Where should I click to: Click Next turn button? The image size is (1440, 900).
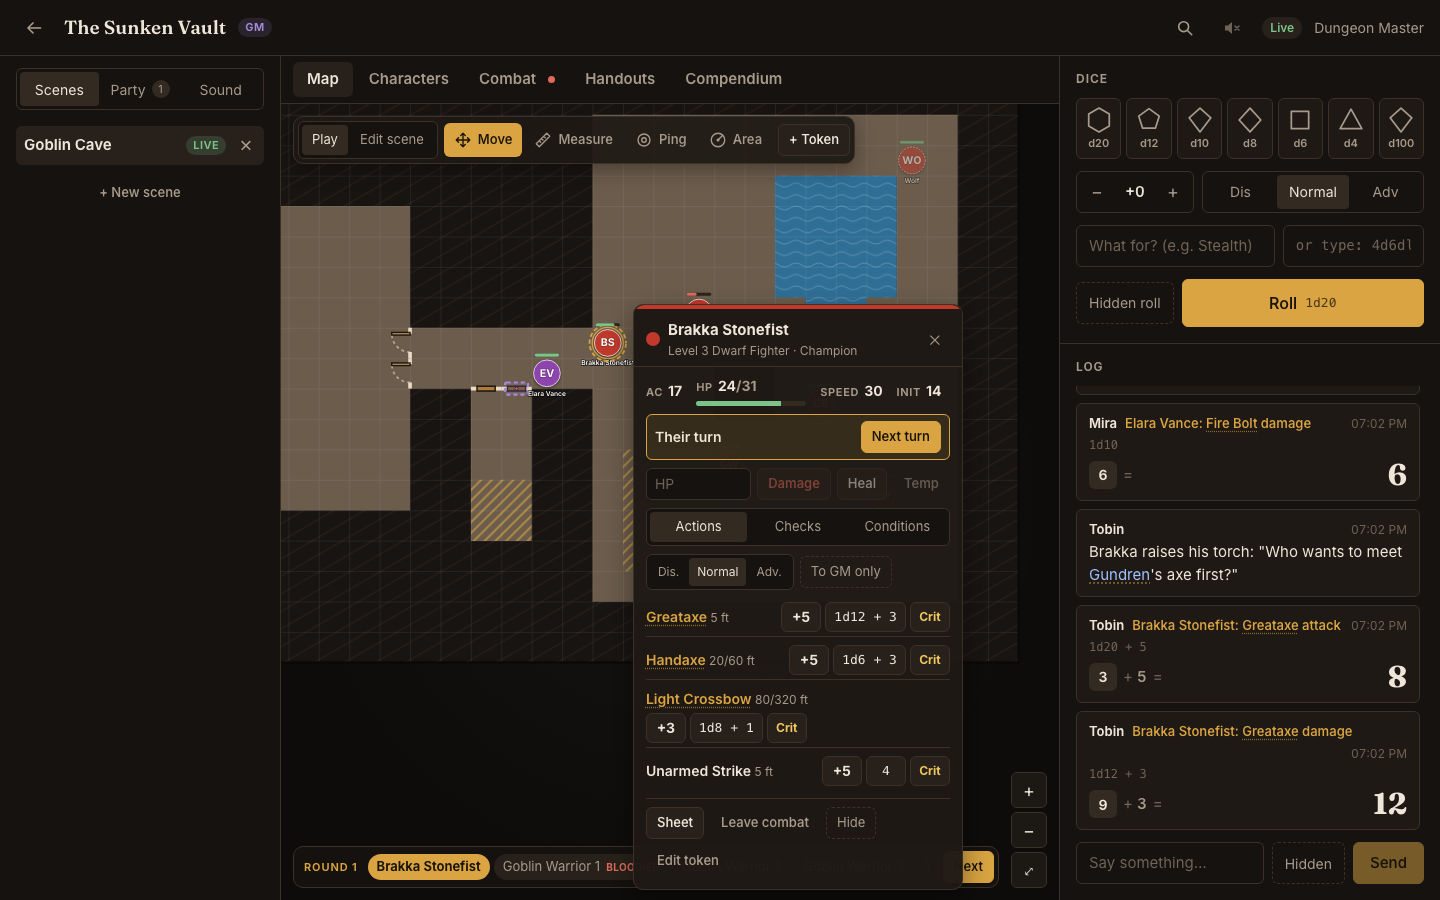point(901,437)
